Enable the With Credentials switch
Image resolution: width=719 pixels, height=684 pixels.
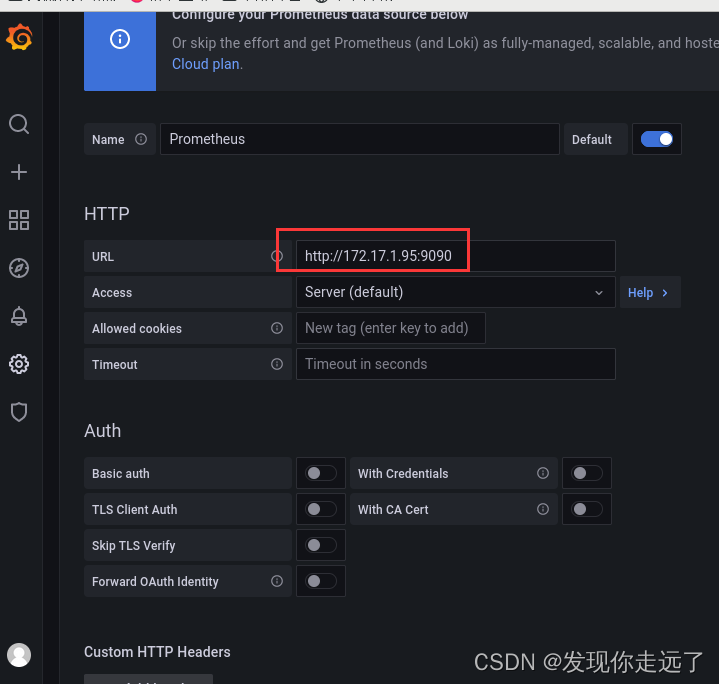coord(587,473)
